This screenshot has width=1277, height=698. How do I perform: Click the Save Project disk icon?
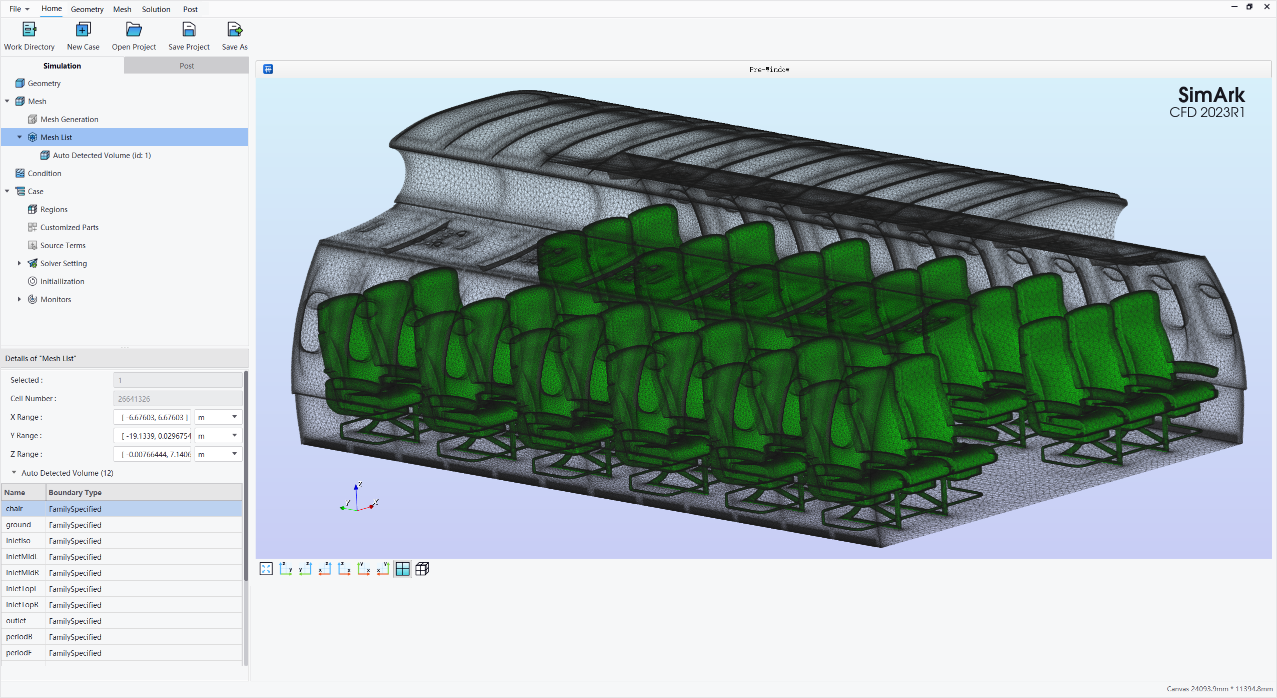coord(189,29)
